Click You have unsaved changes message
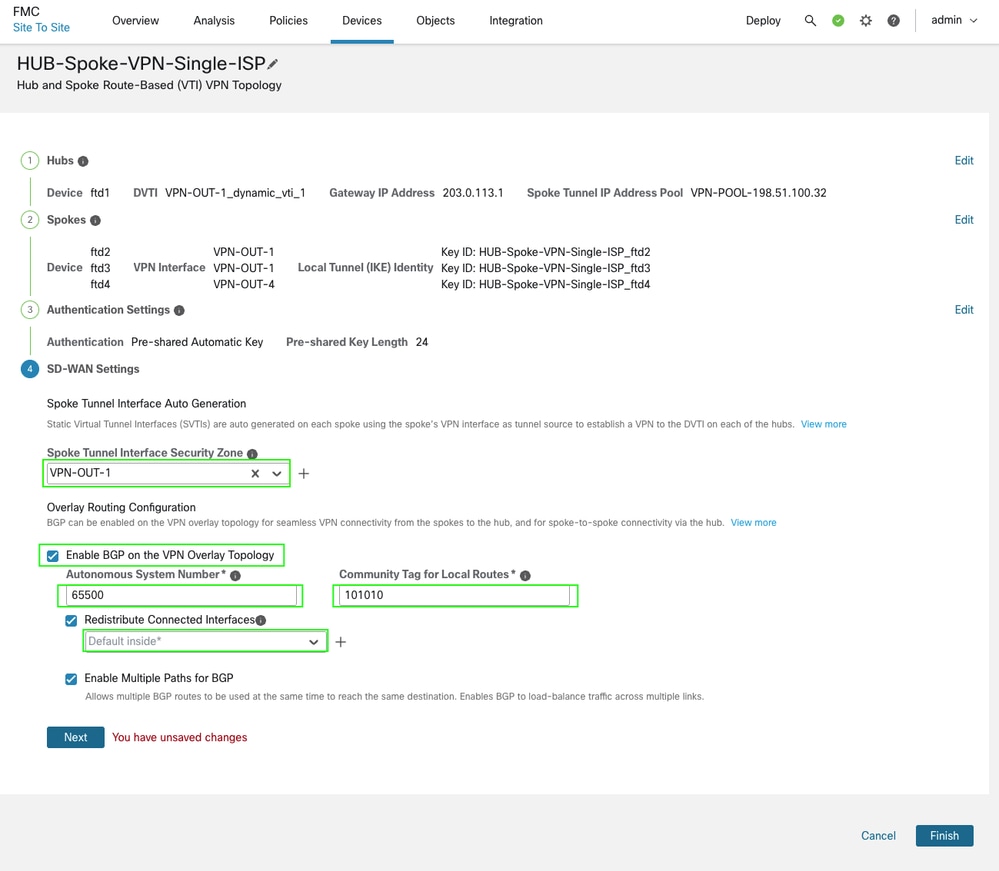The image size is (999, 871). pos(180,737)
